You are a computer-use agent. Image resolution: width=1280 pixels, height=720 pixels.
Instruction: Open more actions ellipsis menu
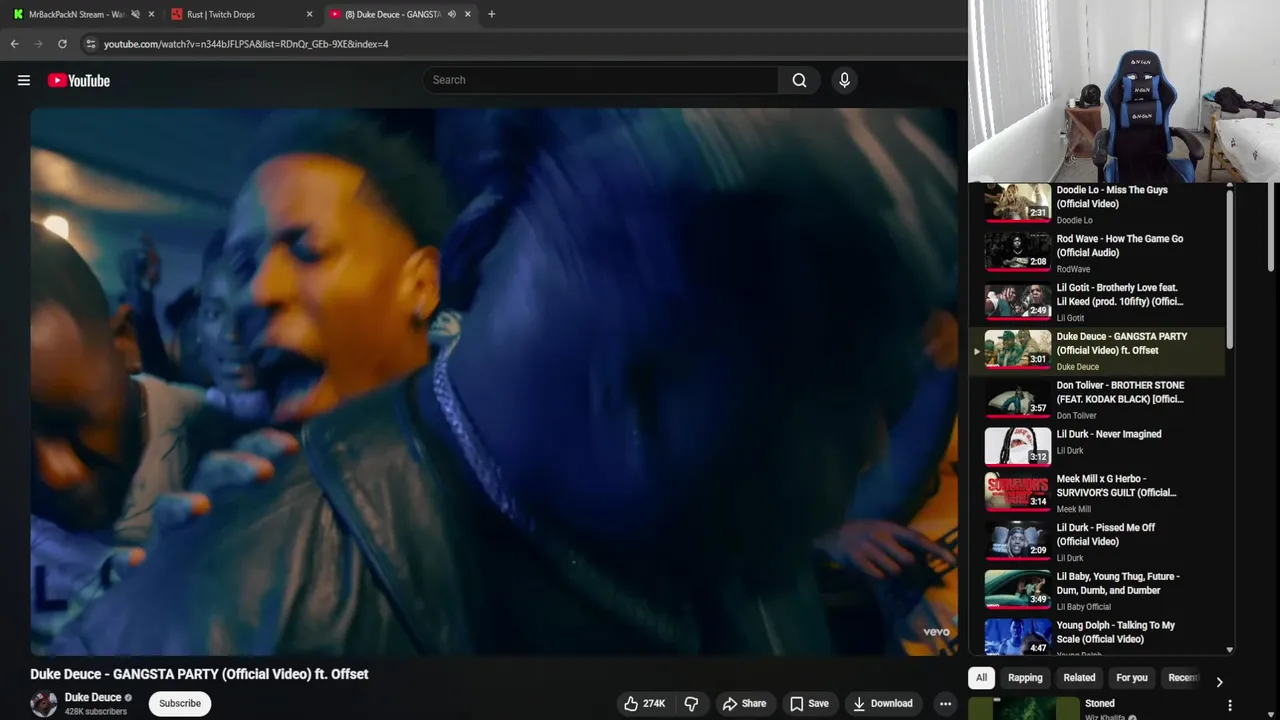945,703
